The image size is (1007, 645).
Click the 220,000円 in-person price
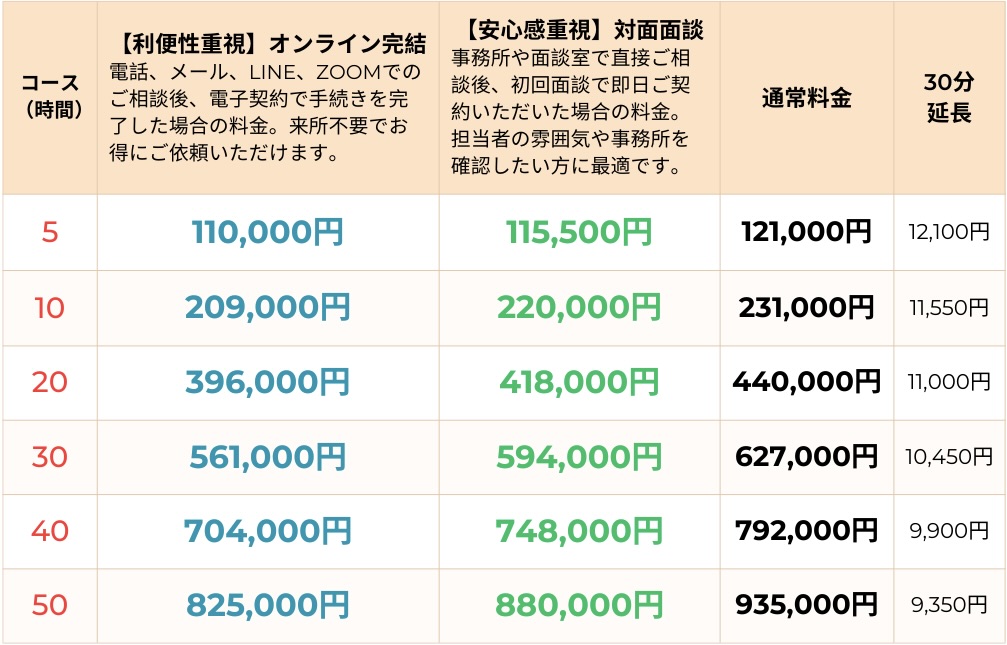pos(579,308)
